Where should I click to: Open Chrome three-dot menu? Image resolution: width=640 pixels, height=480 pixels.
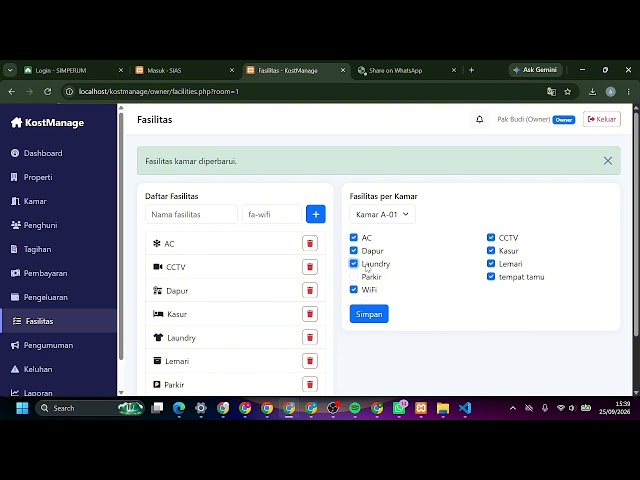[x=629, y=91]
